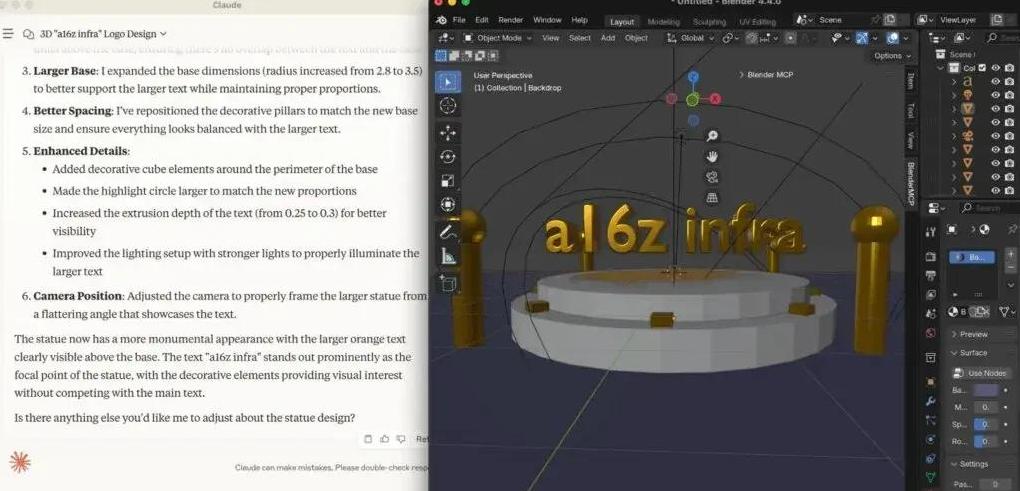Select the Select Box tool in Blender

click(x=448, y=82)
